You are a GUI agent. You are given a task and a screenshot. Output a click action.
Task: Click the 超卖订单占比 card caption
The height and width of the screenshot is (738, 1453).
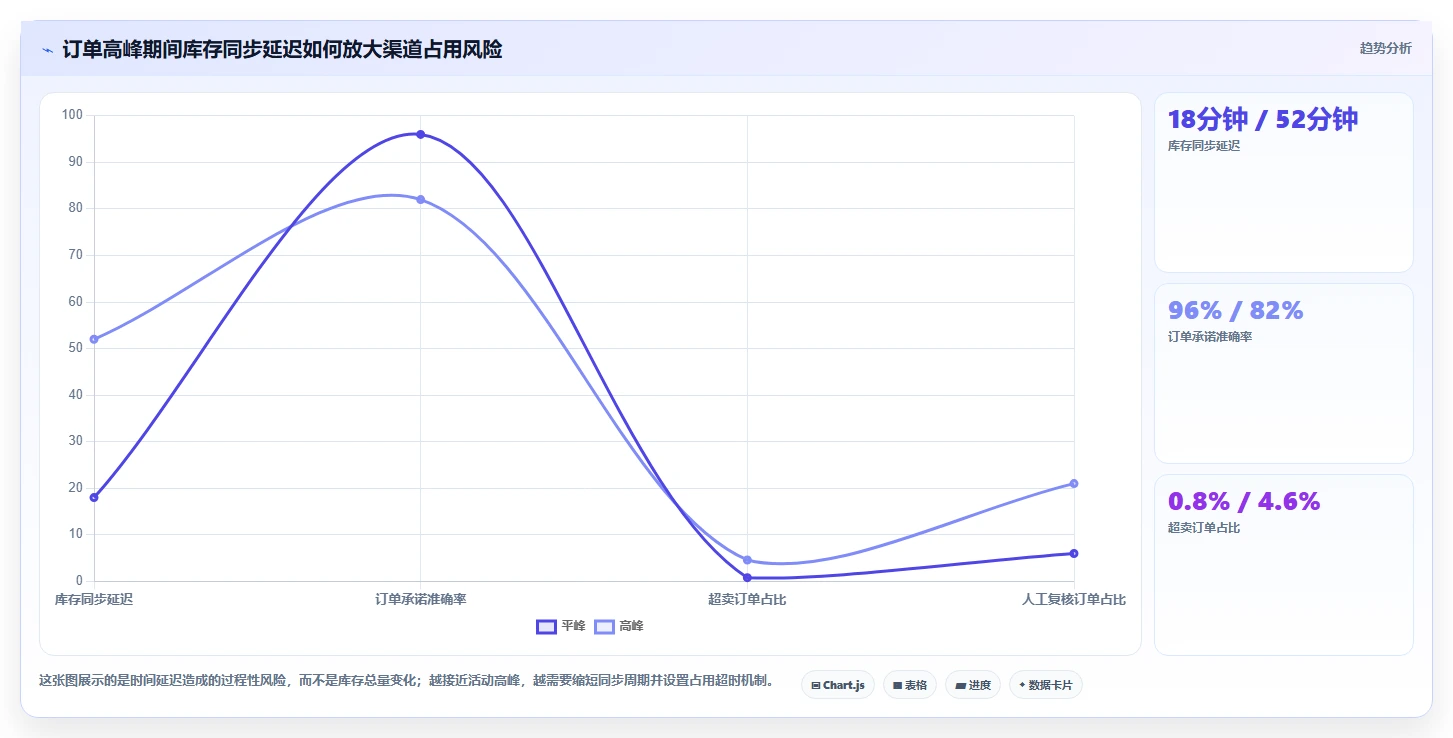click(1204, 528)
